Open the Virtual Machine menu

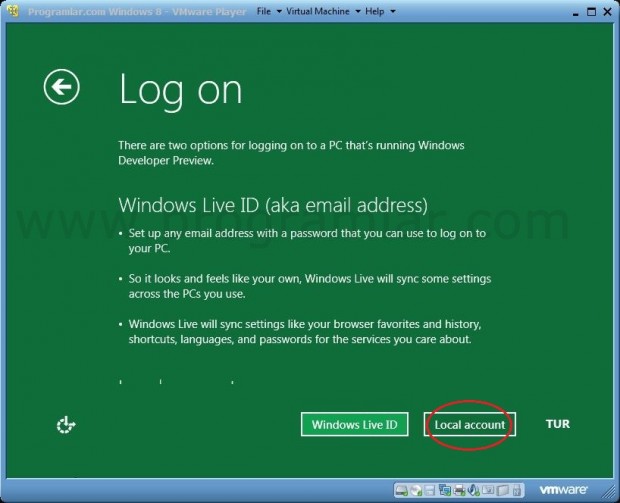318,11
